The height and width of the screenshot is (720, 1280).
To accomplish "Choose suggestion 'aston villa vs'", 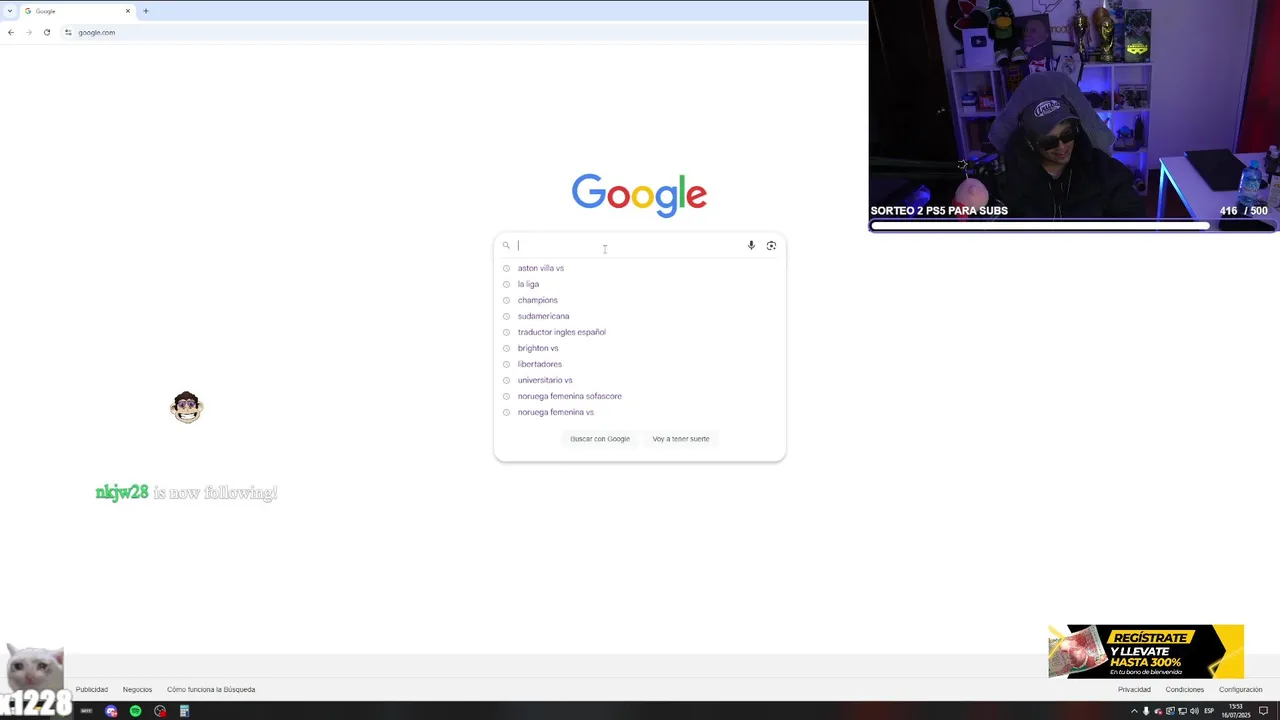I will [x=640, y=268].
